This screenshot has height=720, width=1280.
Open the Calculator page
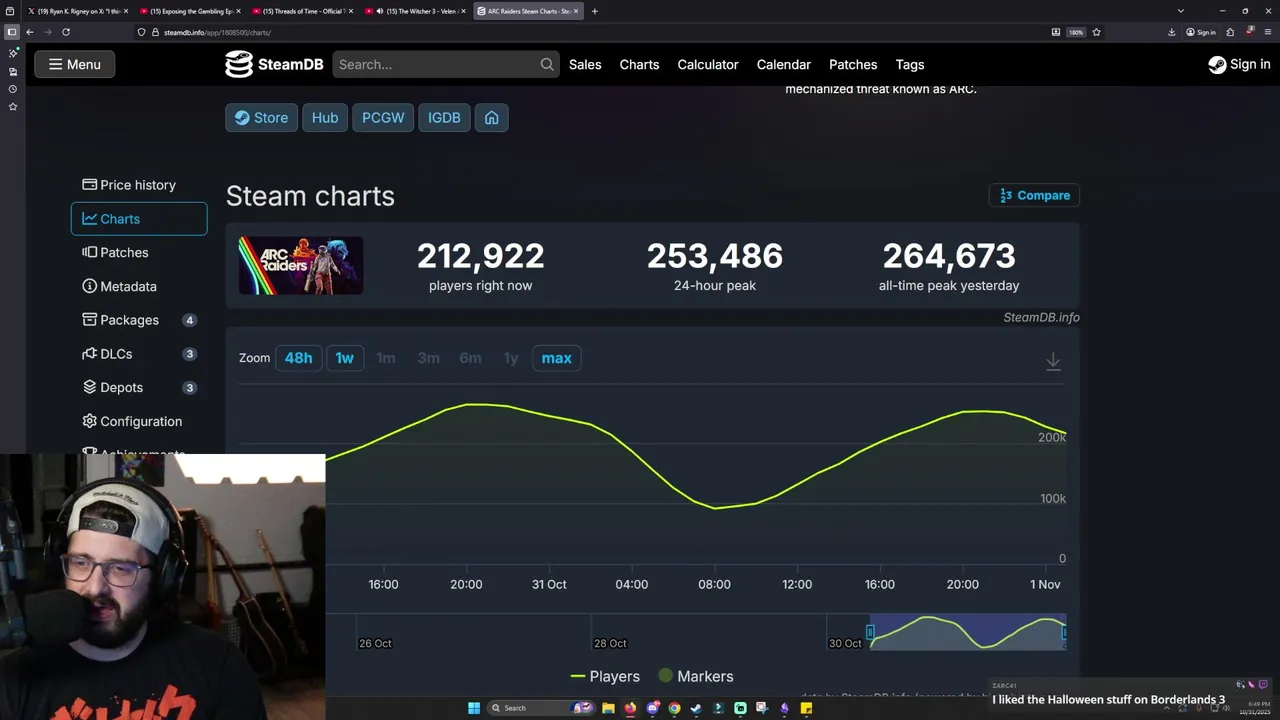coord(708,64)
